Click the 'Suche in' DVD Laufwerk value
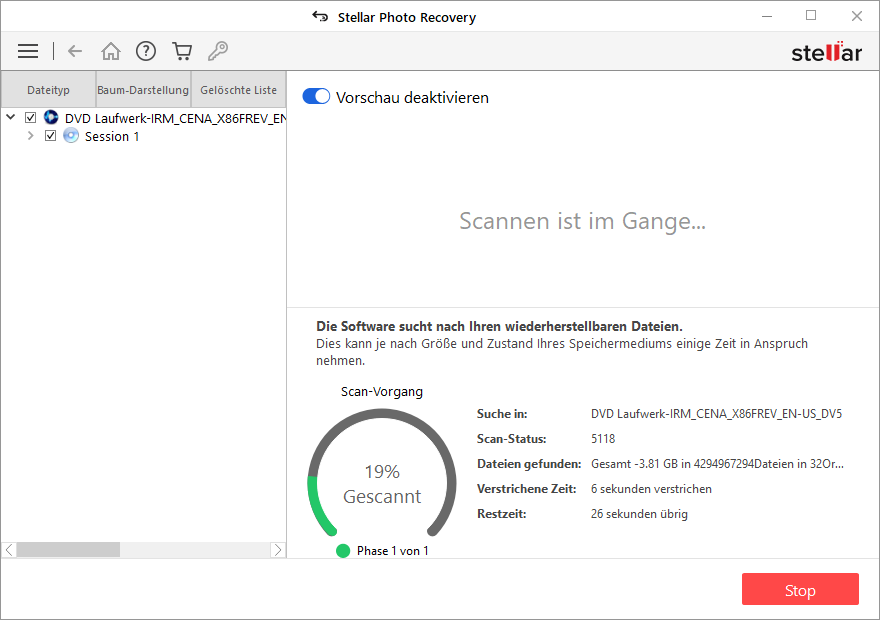 coord(717,414)
